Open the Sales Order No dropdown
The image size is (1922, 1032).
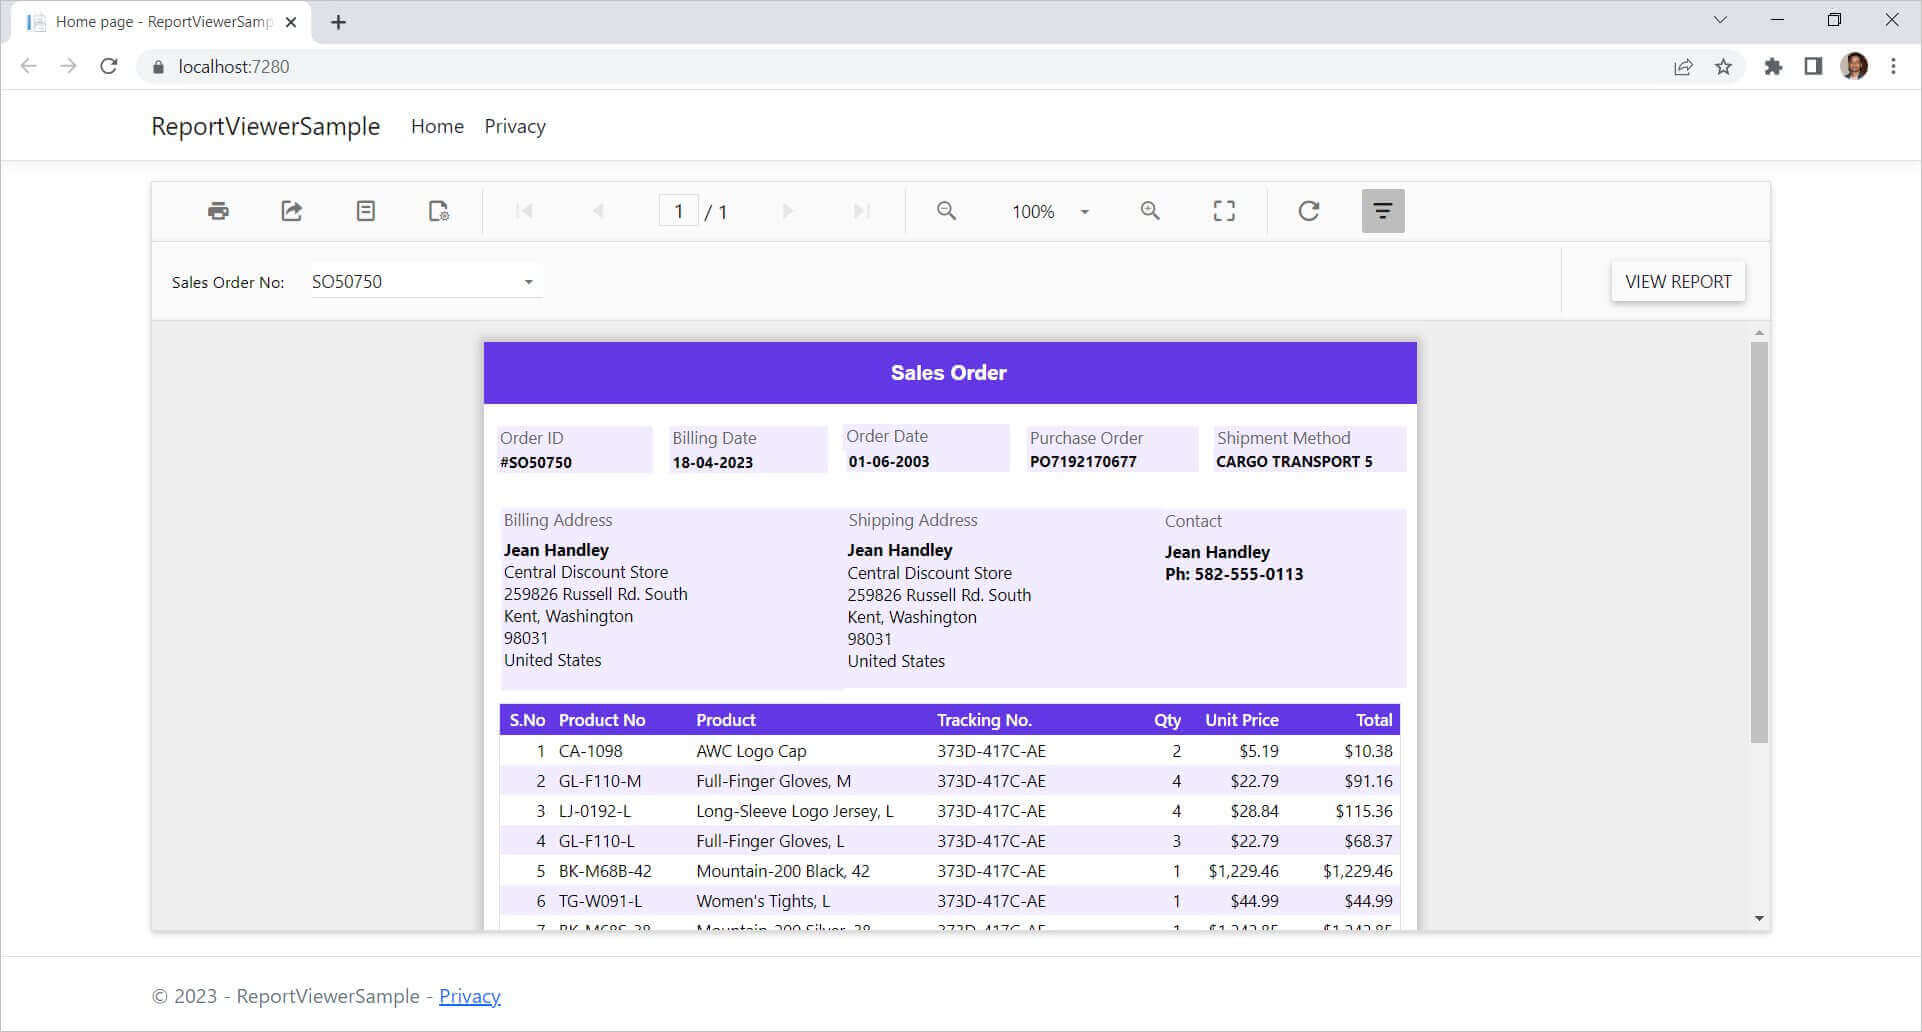pos(528,281)
